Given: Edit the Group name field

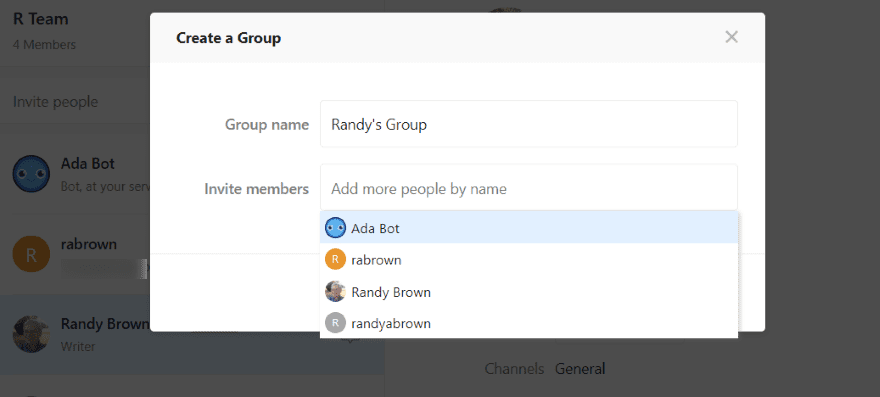Looking at the screenshot, I should 529,124.
